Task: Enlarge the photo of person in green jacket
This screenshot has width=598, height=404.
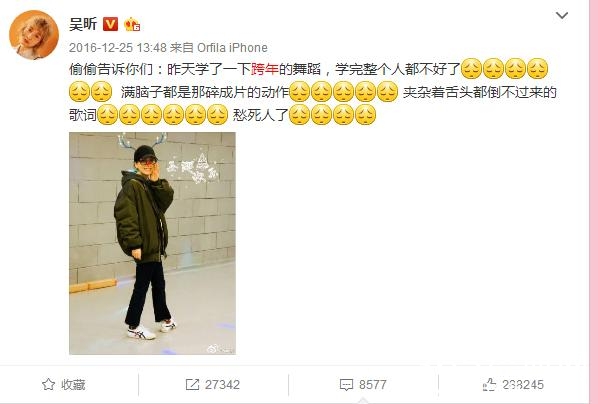Action: pos(152,243)
